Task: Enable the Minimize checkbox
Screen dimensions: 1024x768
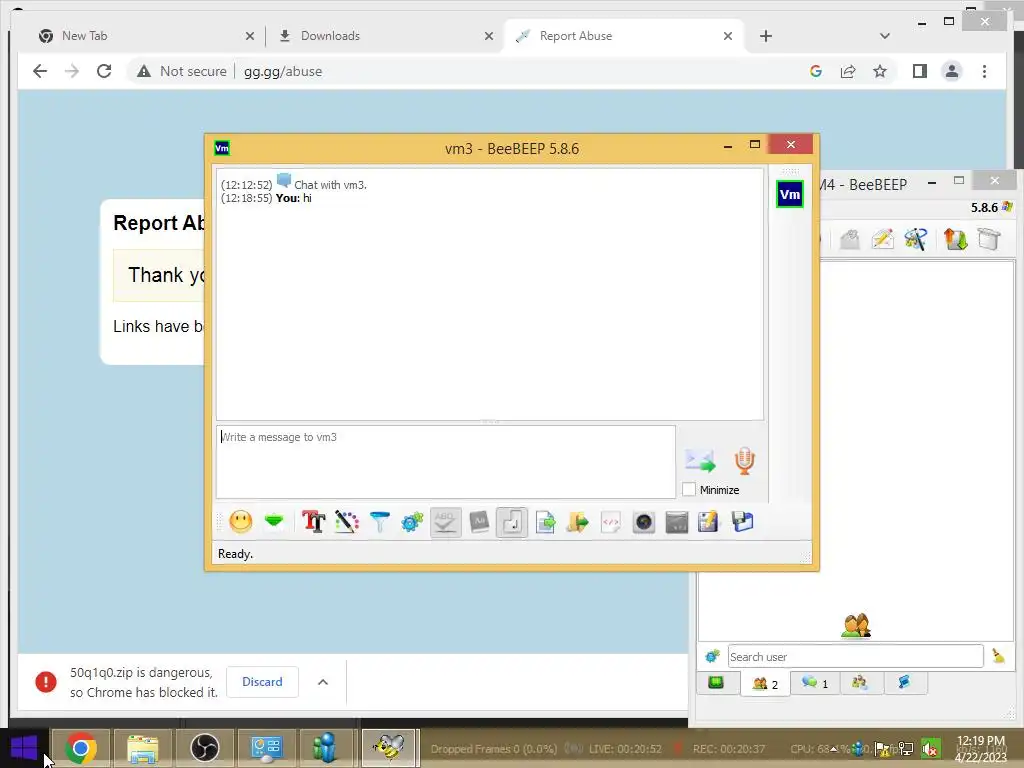Action: click(x=688, y=489)
